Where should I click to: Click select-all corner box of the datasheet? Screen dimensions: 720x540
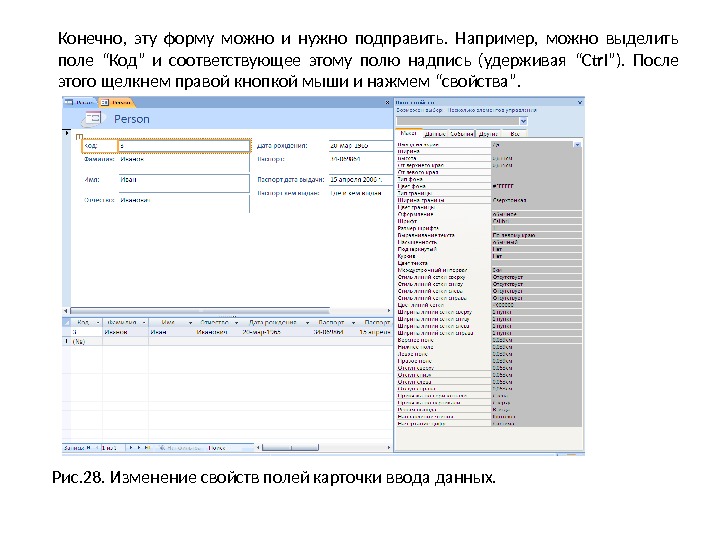click(x=67, y=322)
